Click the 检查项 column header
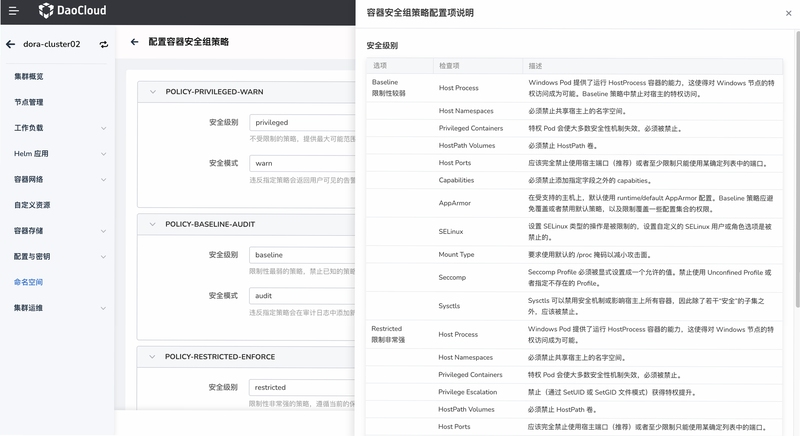This screenshot has height=436, width=800. point(449,66)
